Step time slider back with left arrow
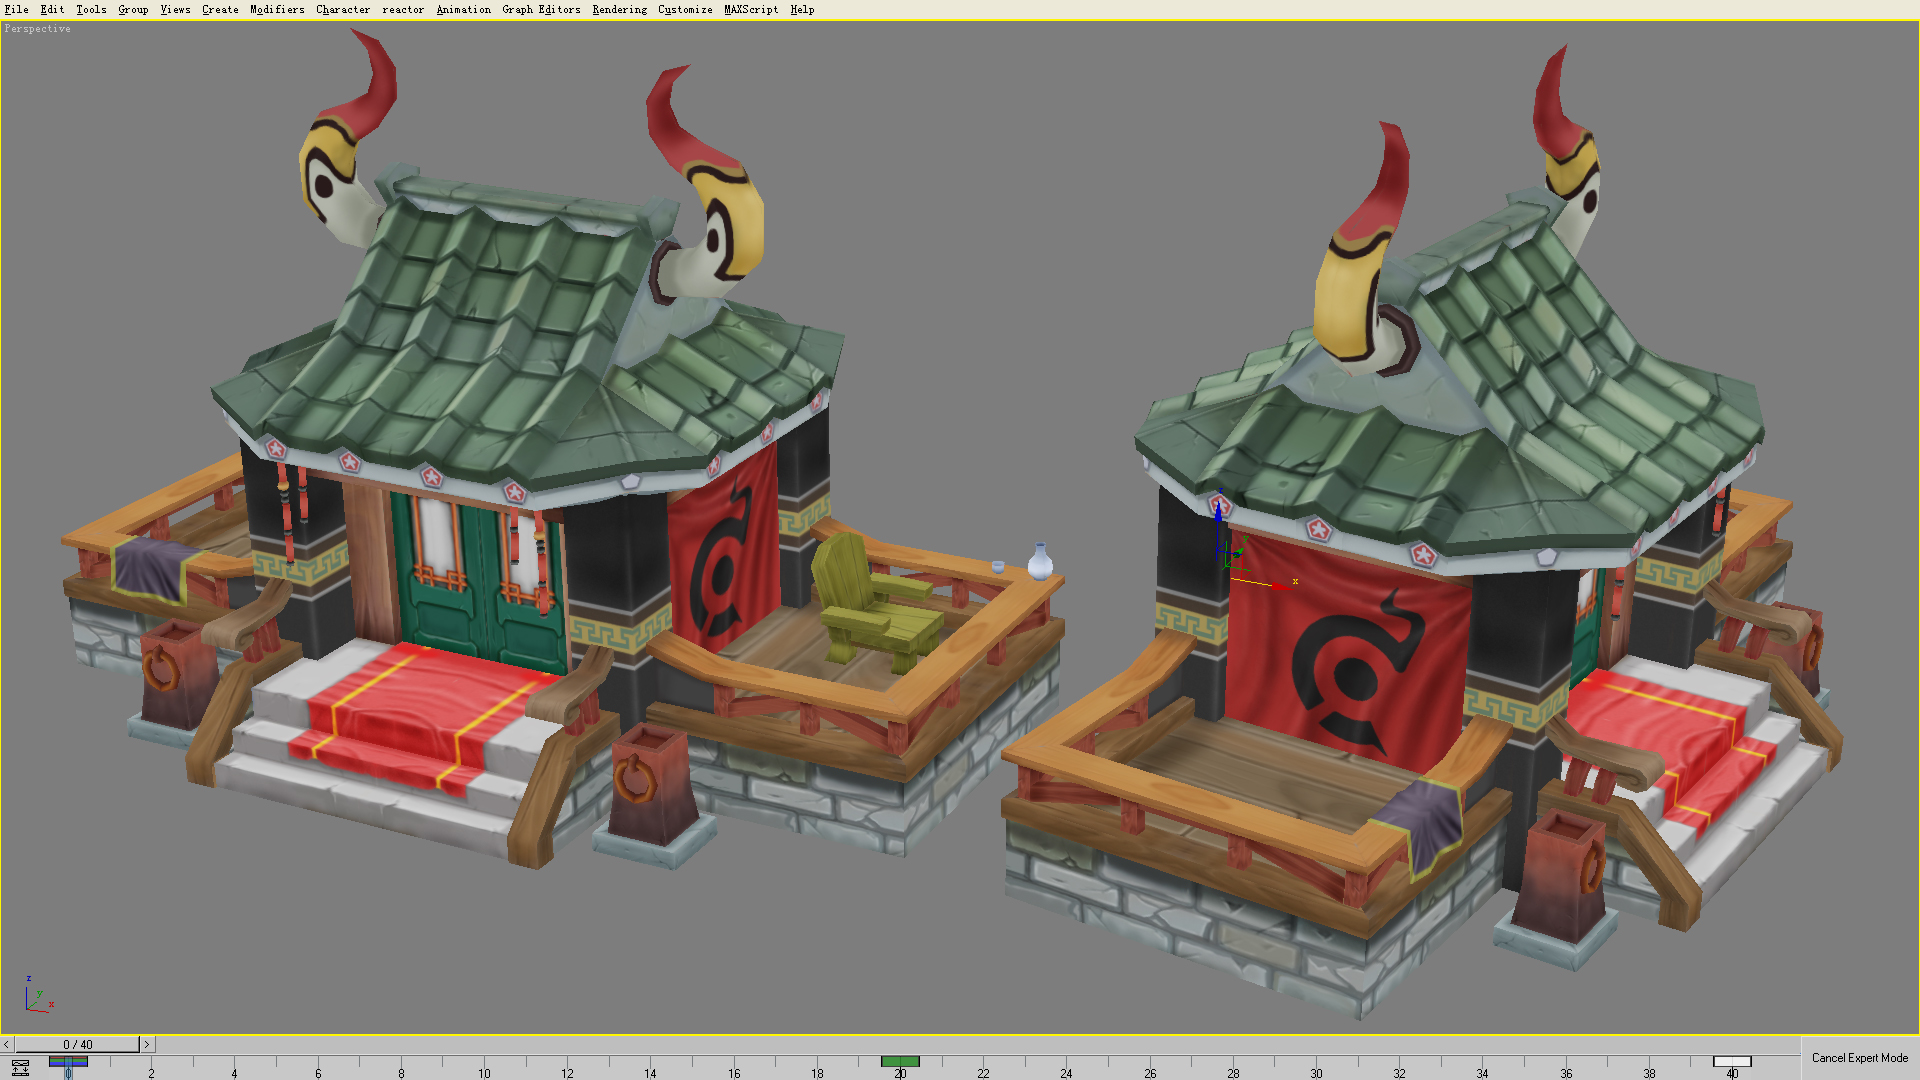Viewport: 1920px width, 1080px height. 7,1044
